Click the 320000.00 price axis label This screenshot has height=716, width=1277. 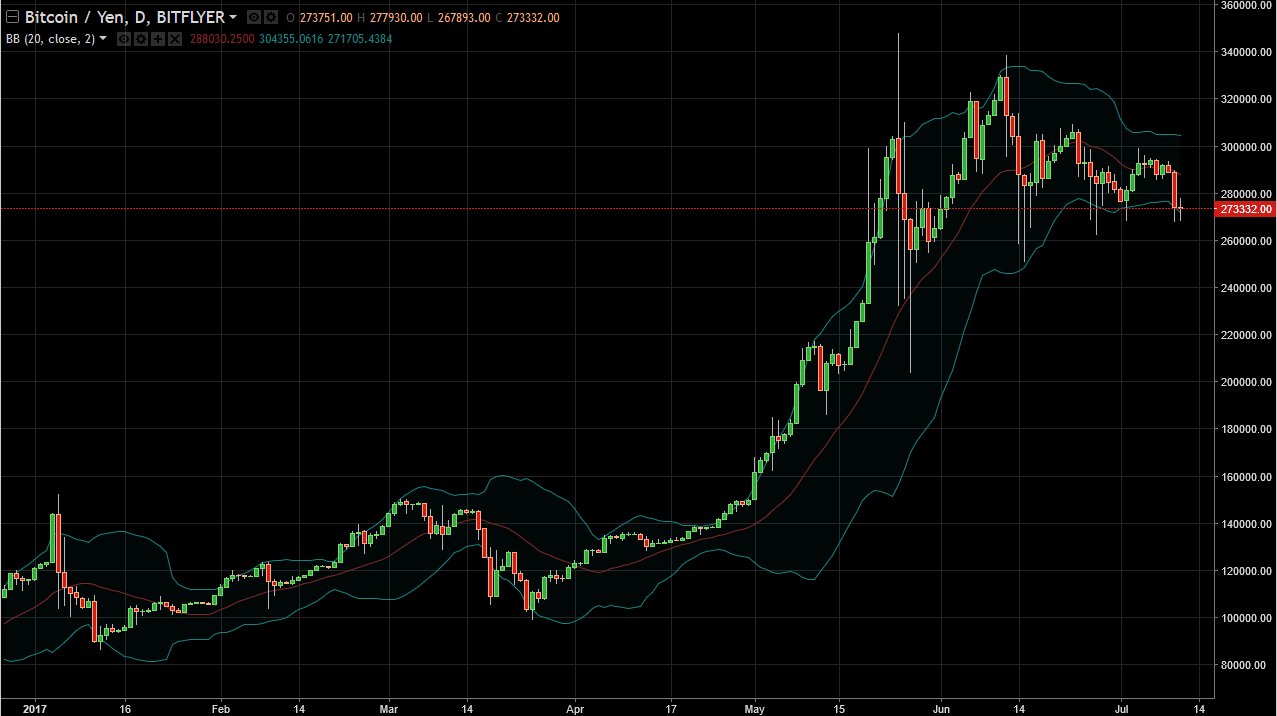(x=1245, y=99)
